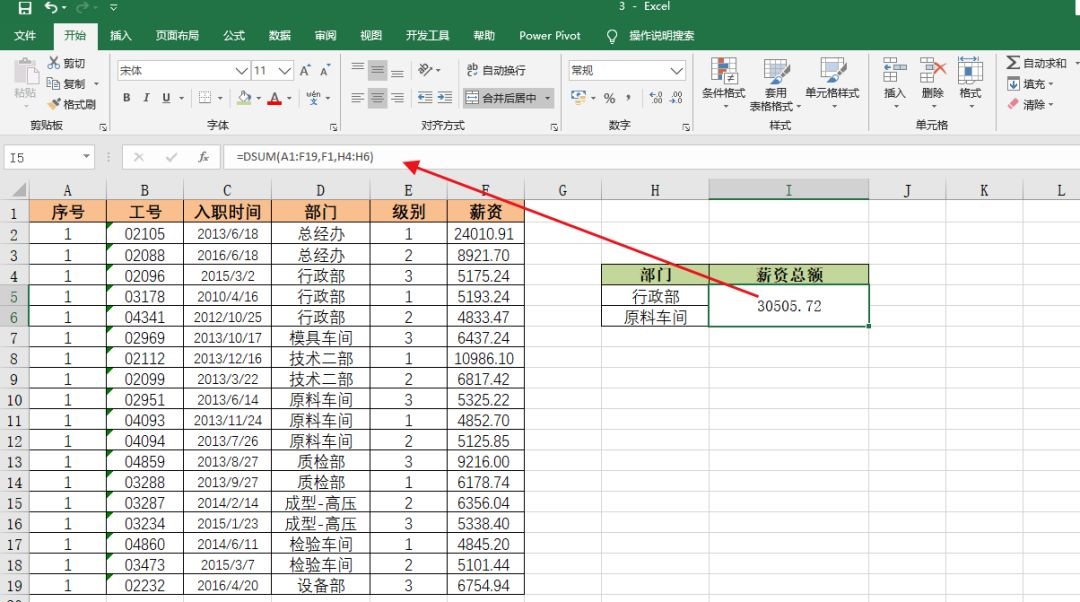The height and width of the screenshot is (602, 1080).
Task: Click the top align icon
Action: 357,70
